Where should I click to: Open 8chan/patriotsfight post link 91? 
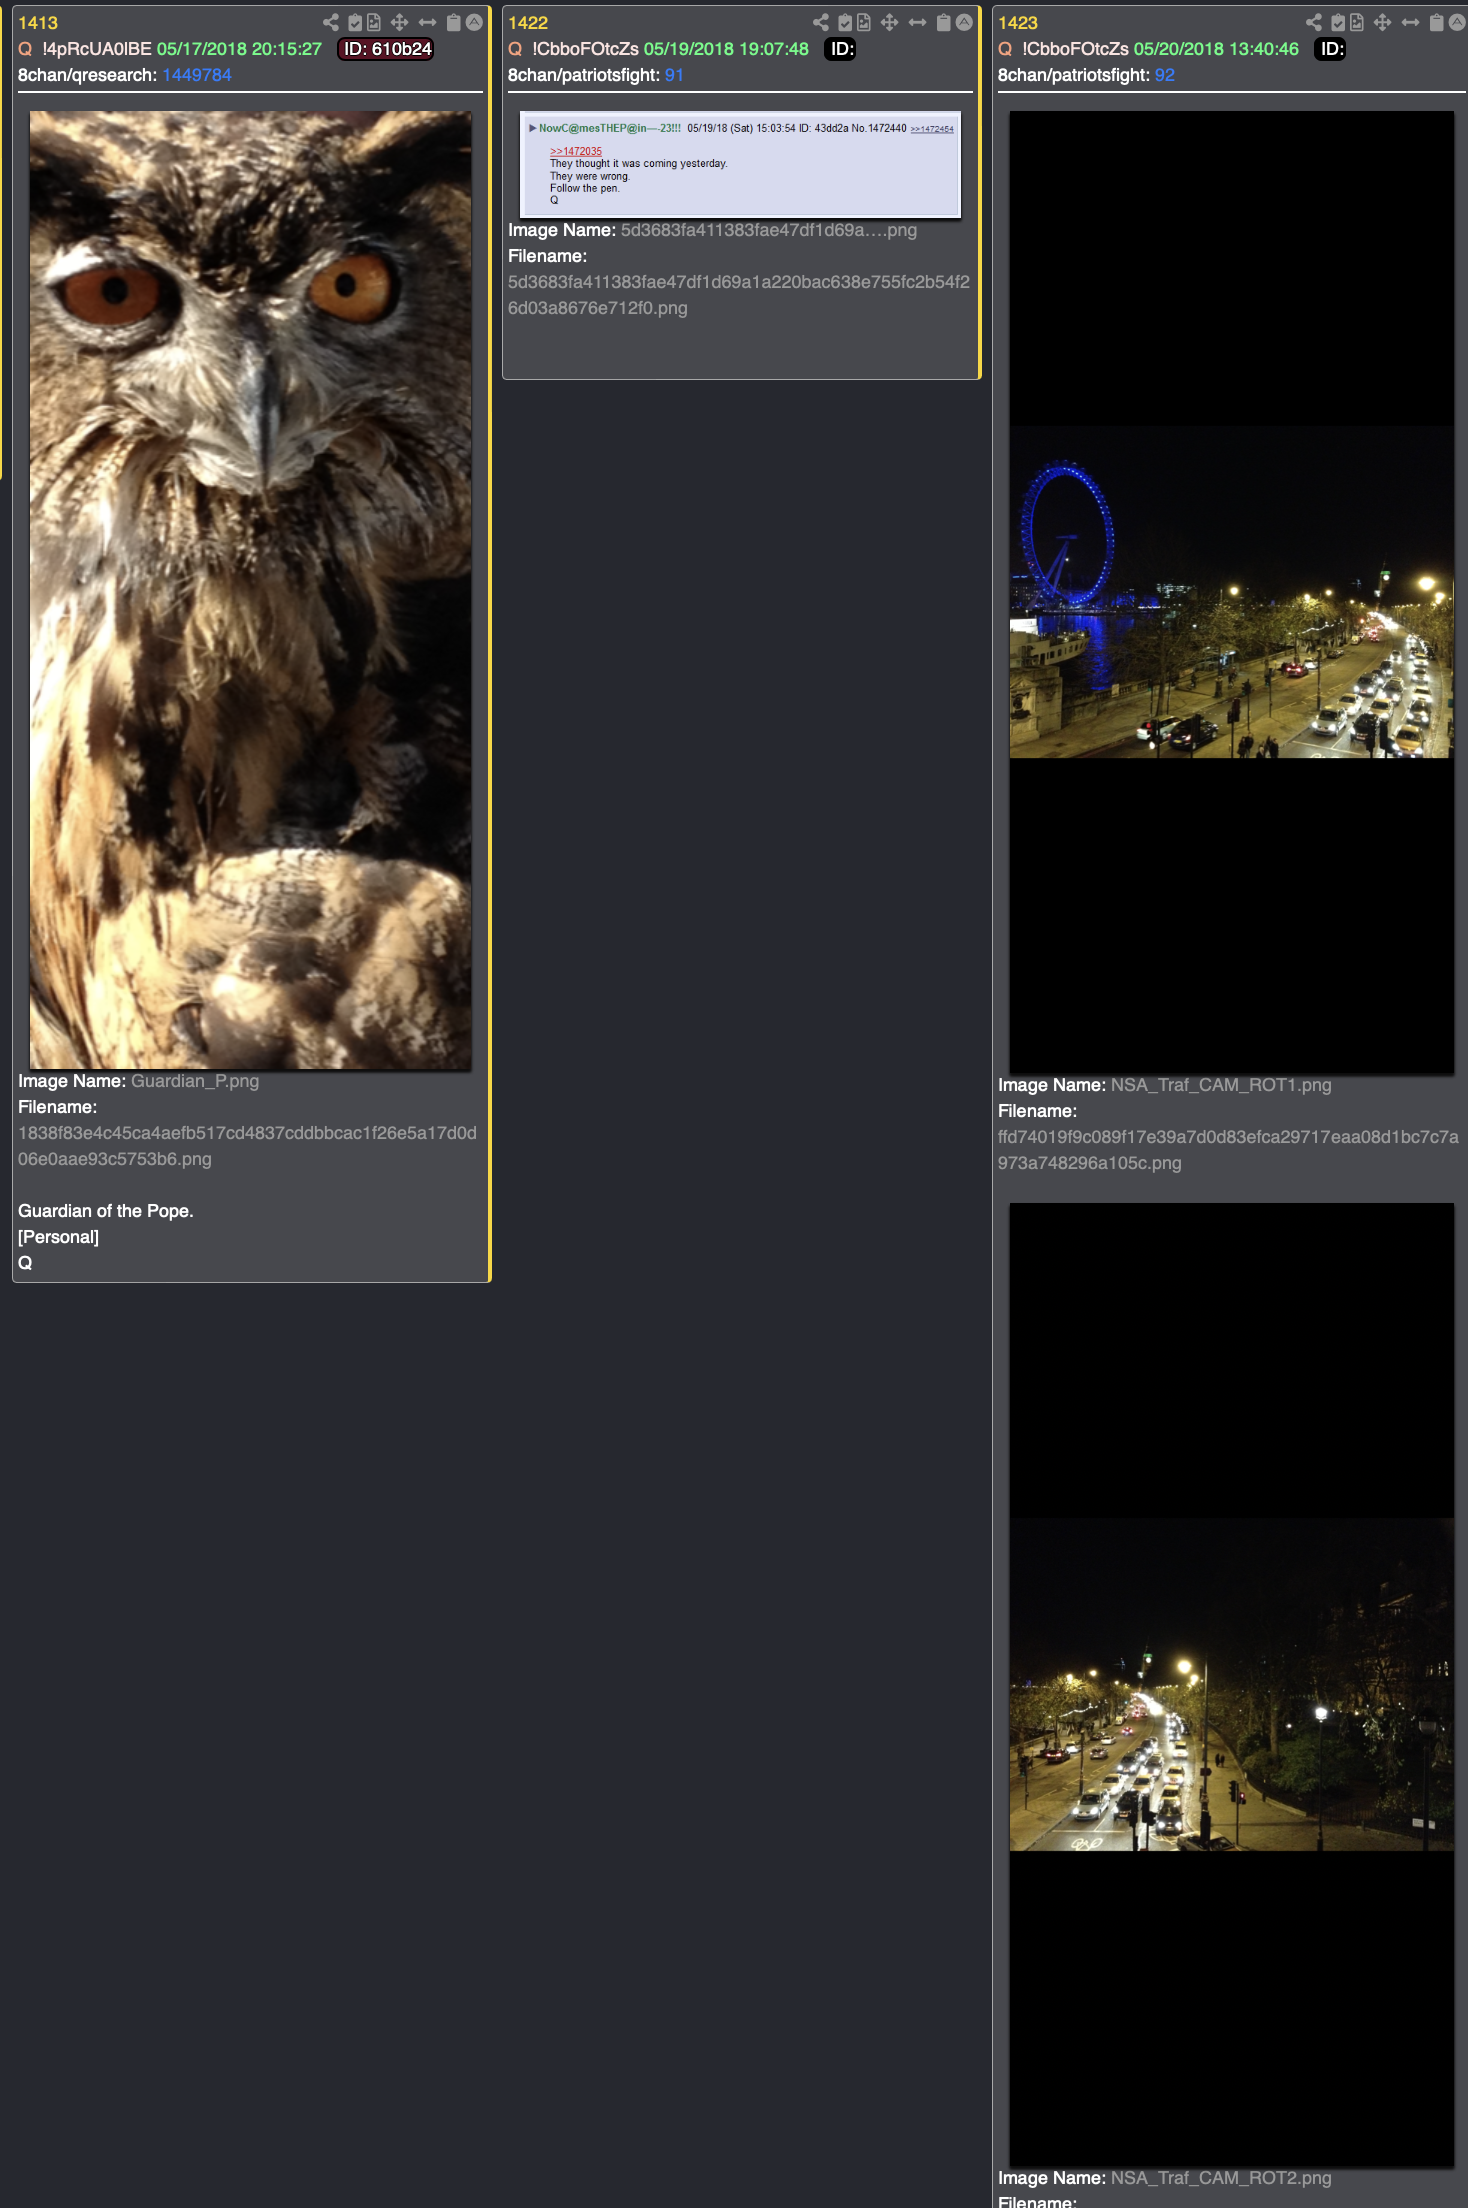pyautogui.click(x=674, y=75)
